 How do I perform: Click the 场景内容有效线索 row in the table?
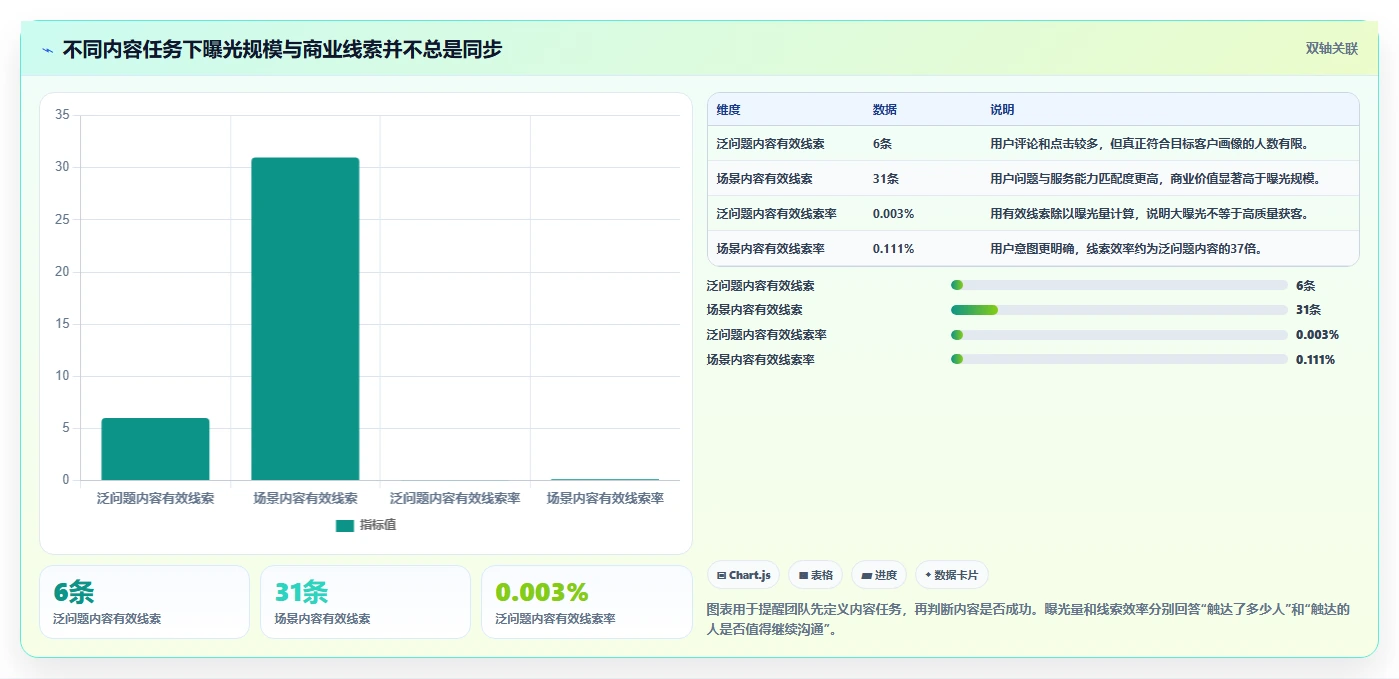pyautogui.click(x=1033, y=179)
